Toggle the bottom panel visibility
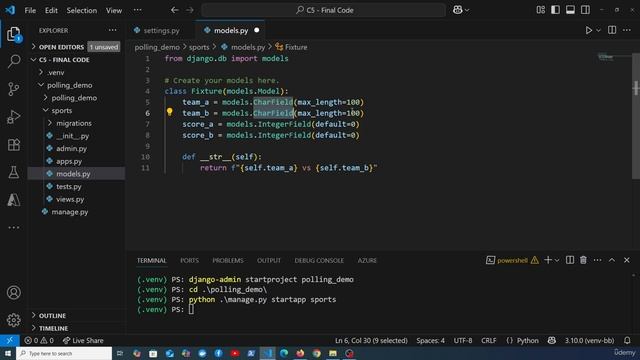The image size is (640, 360). (570, 10)
